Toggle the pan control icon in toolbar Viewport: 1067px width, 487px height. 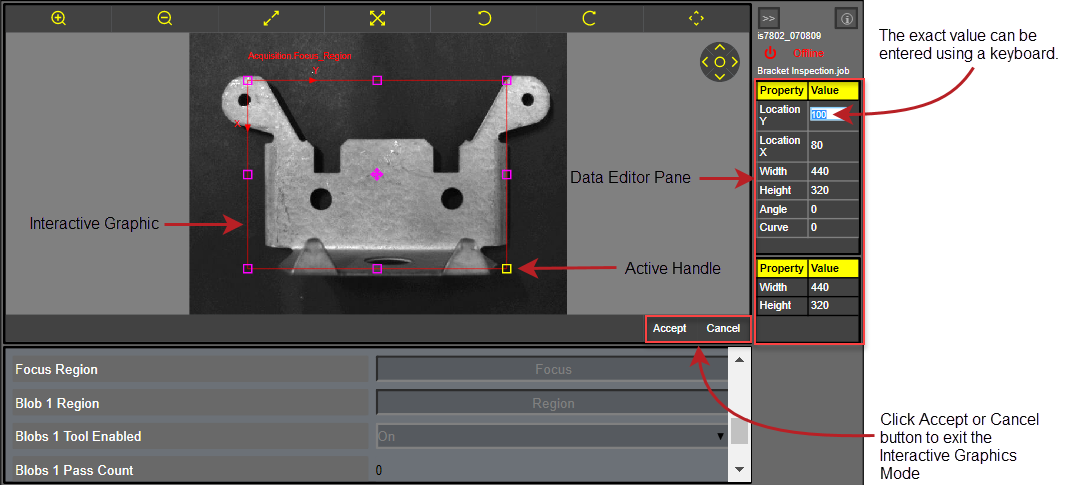point(696,18)
